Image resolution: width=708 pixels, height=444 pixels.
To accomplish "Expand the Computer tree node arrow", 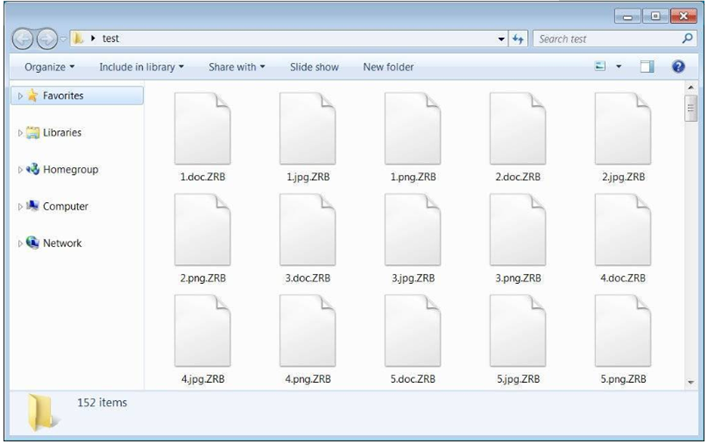I will pyautogui.click(x=21, y=207).
